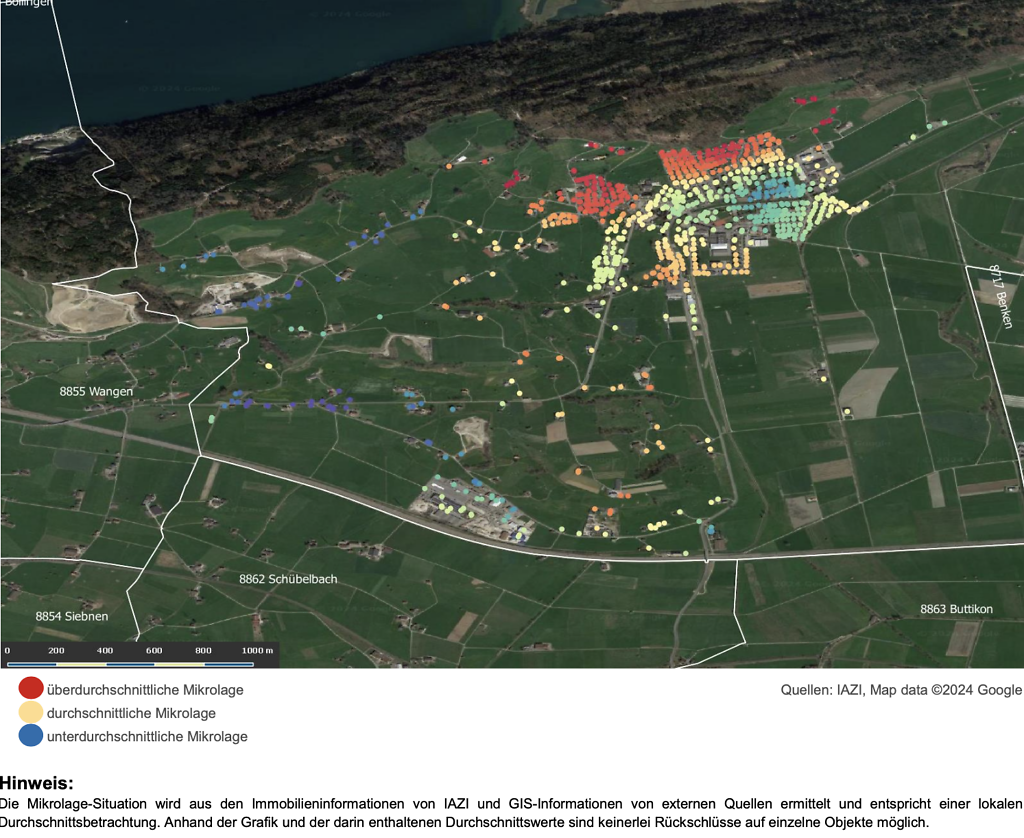
Task: Select the "durchschnittliche Mikrolage" legend label
Action: 131,713
